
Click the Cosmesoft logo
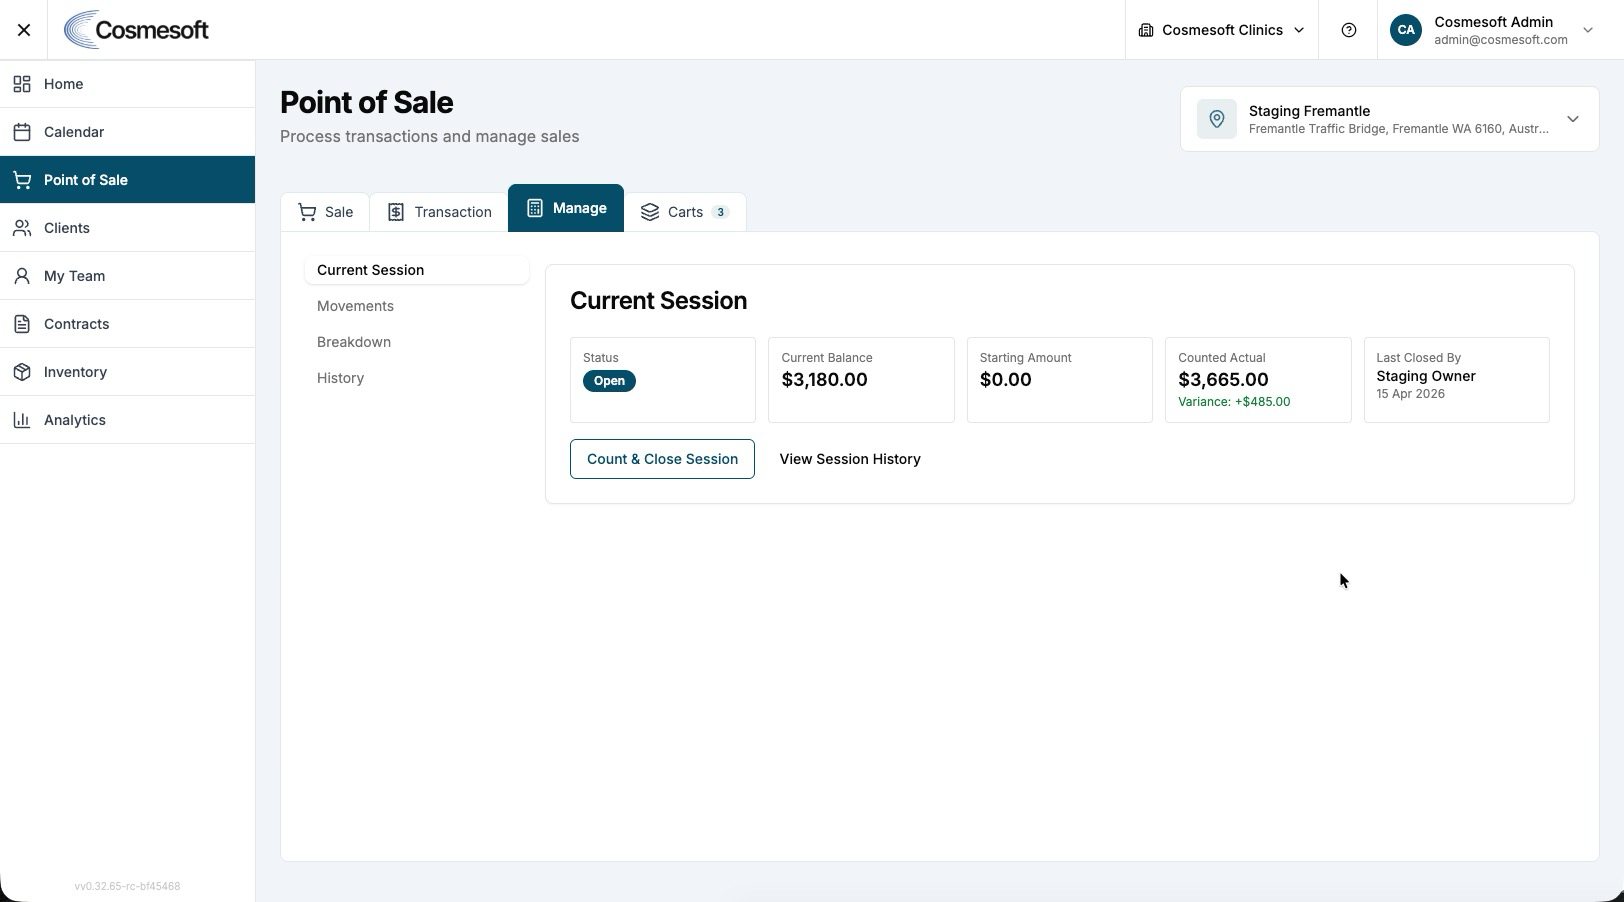click(136, 30)
